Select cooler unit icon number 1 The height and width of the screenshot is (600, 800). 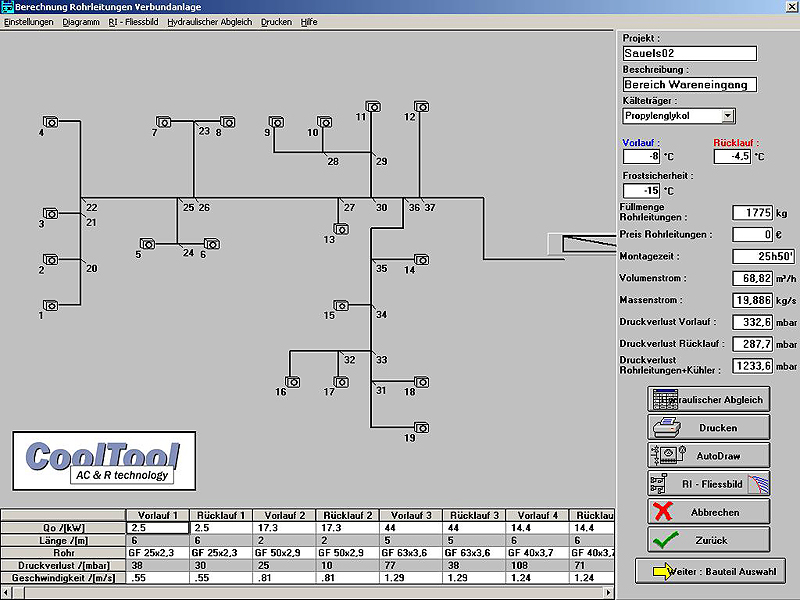pyautogui.click(x=50, y=305)
